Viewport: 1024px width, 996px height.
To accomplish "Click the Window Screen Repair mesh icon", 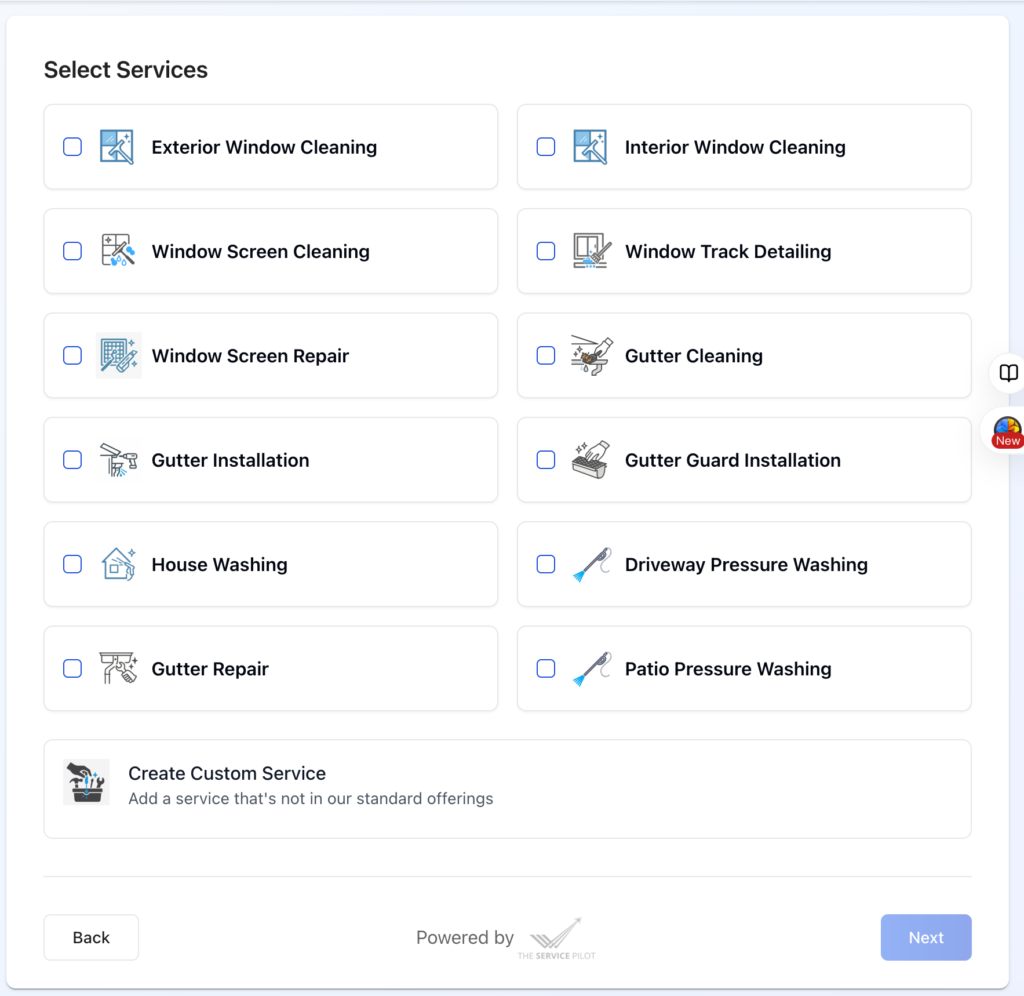I will [119, 355].
